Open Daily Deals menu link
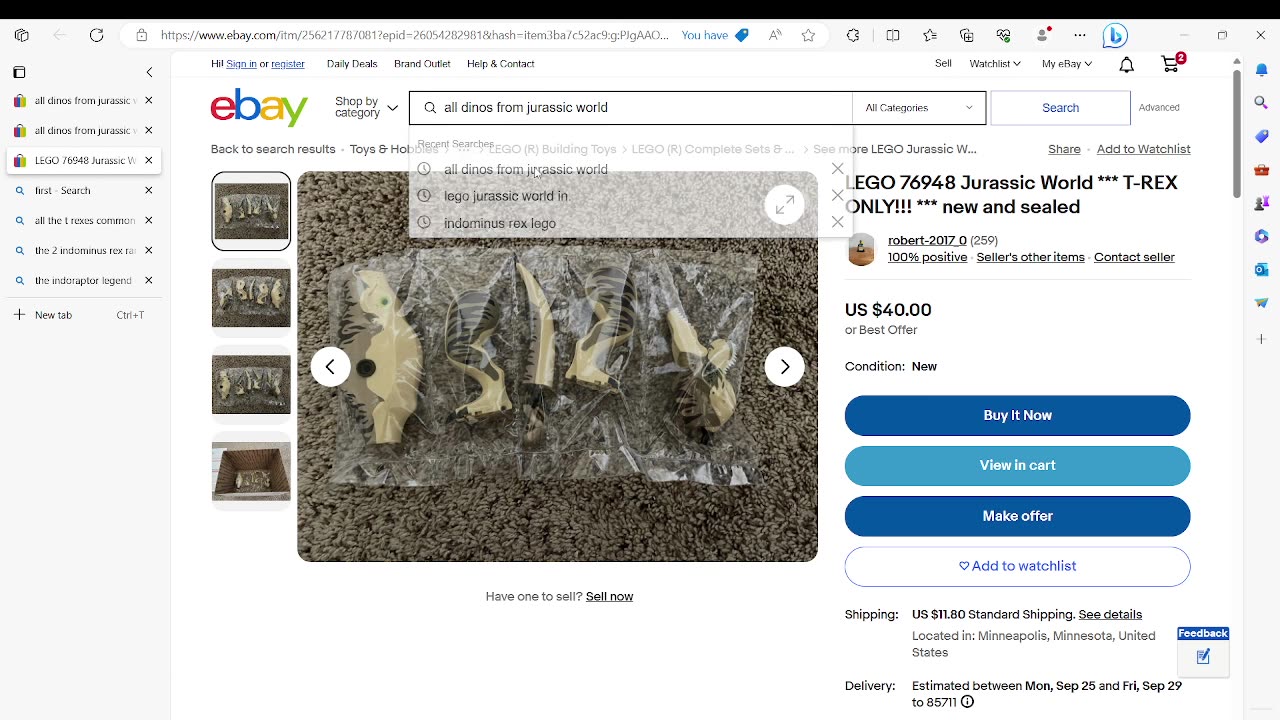This screenshot has width=1280, height=720. (x=352, y=64)
